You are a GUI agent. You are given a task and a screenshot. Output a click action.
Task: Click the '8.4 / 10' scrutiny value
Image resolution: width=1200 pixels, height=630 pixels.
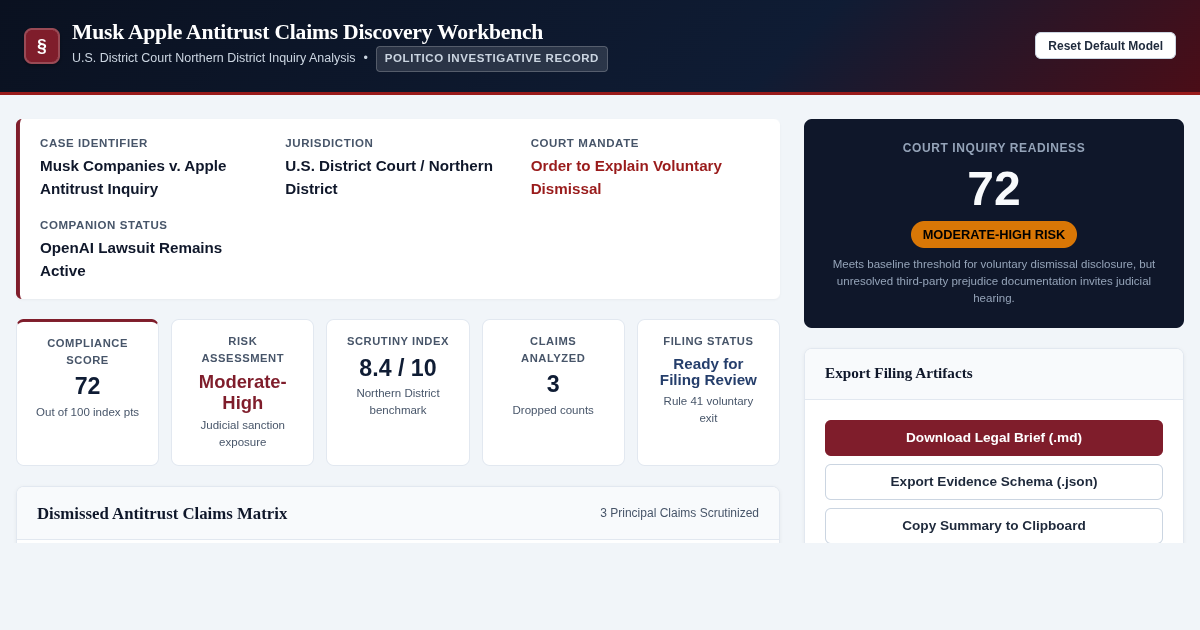pos(398,368)
